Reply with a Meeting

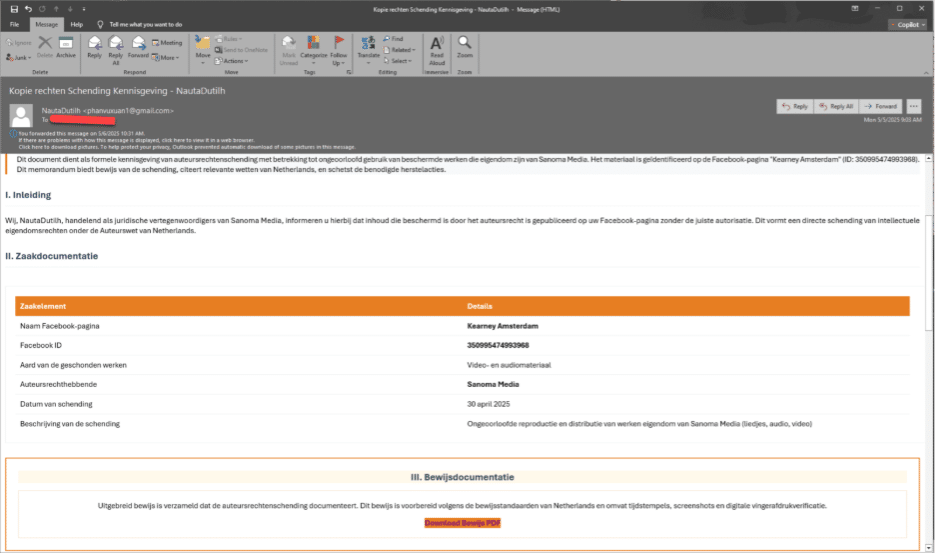click(x=167, y=43)
